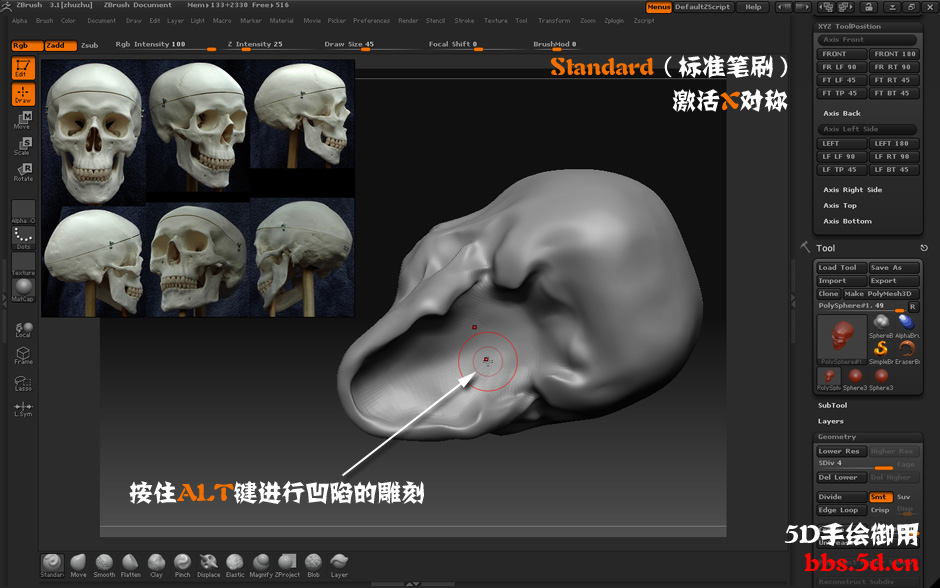This screenshot has width=940, height=588.
Task: Toggle the Suv option
Action: click(903, 497)
